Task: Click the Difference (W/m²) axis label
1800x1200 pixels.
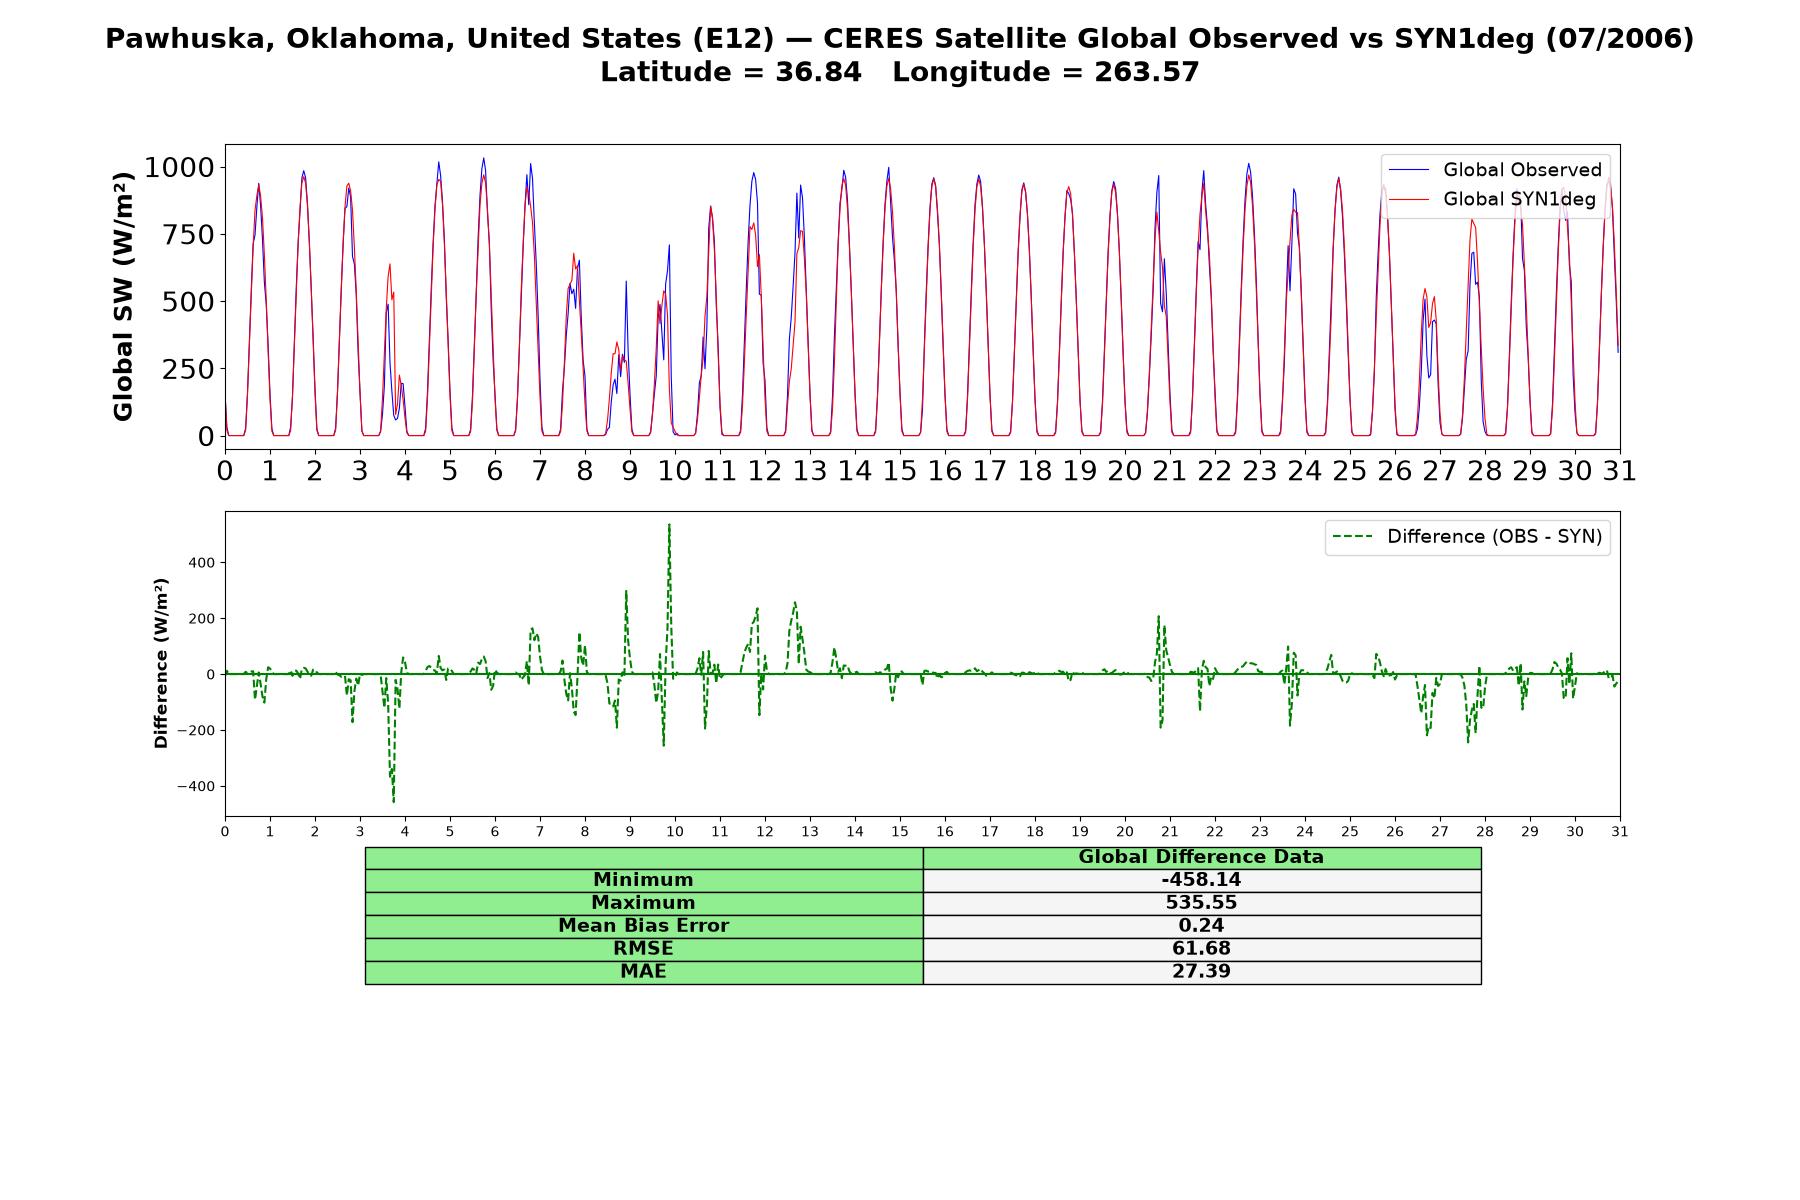Action: coord(161,663)
